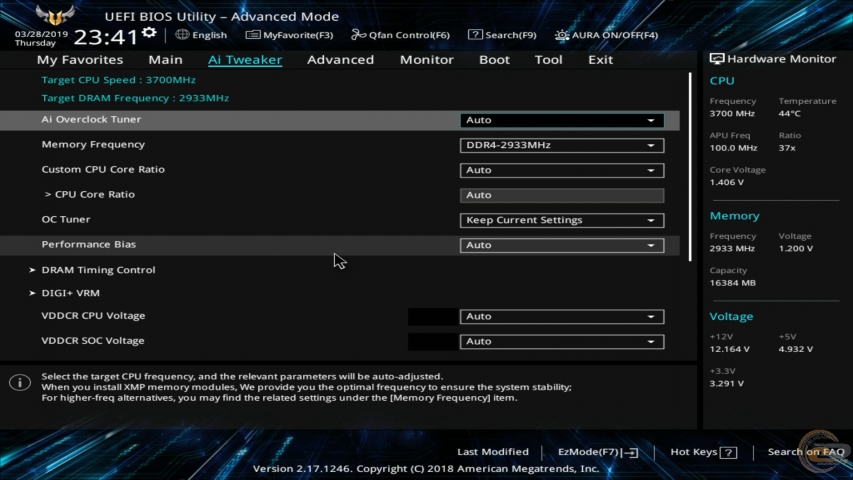Click the Memory Frequency label
Screen dimensions: 853x480
tap(93, 144)
